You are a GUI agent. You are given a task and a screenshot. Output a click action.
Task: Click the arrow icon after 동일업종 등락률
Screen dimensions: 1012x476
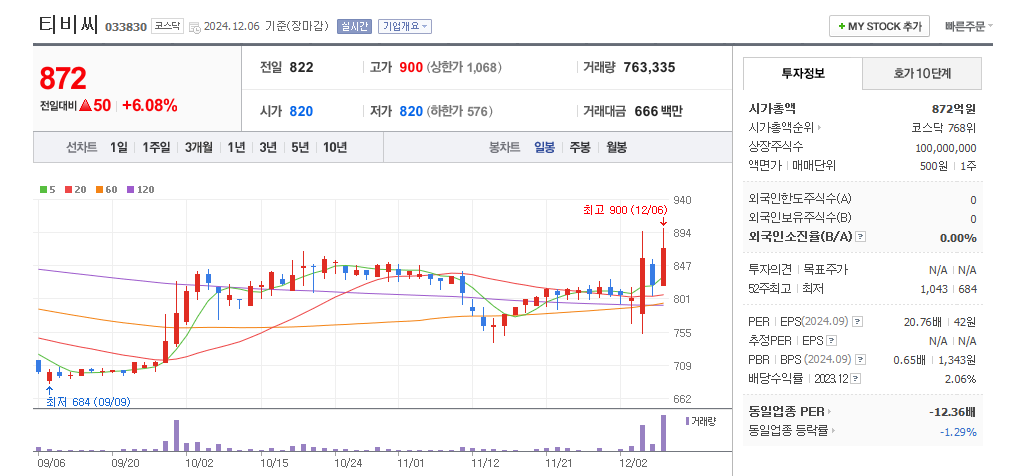[x=833, y=430]
